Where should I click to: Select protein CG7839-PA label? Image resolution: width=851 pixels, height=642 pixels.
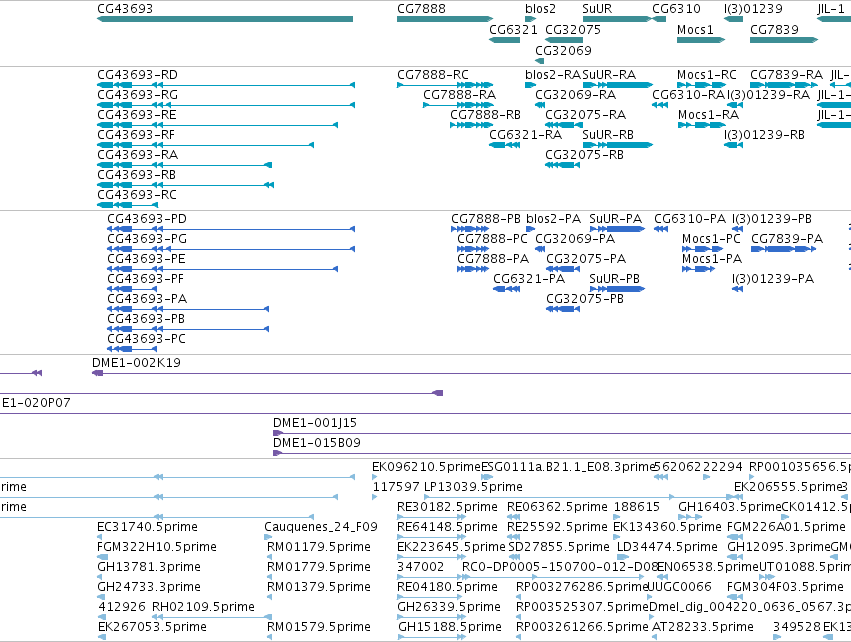coord(788,239)
